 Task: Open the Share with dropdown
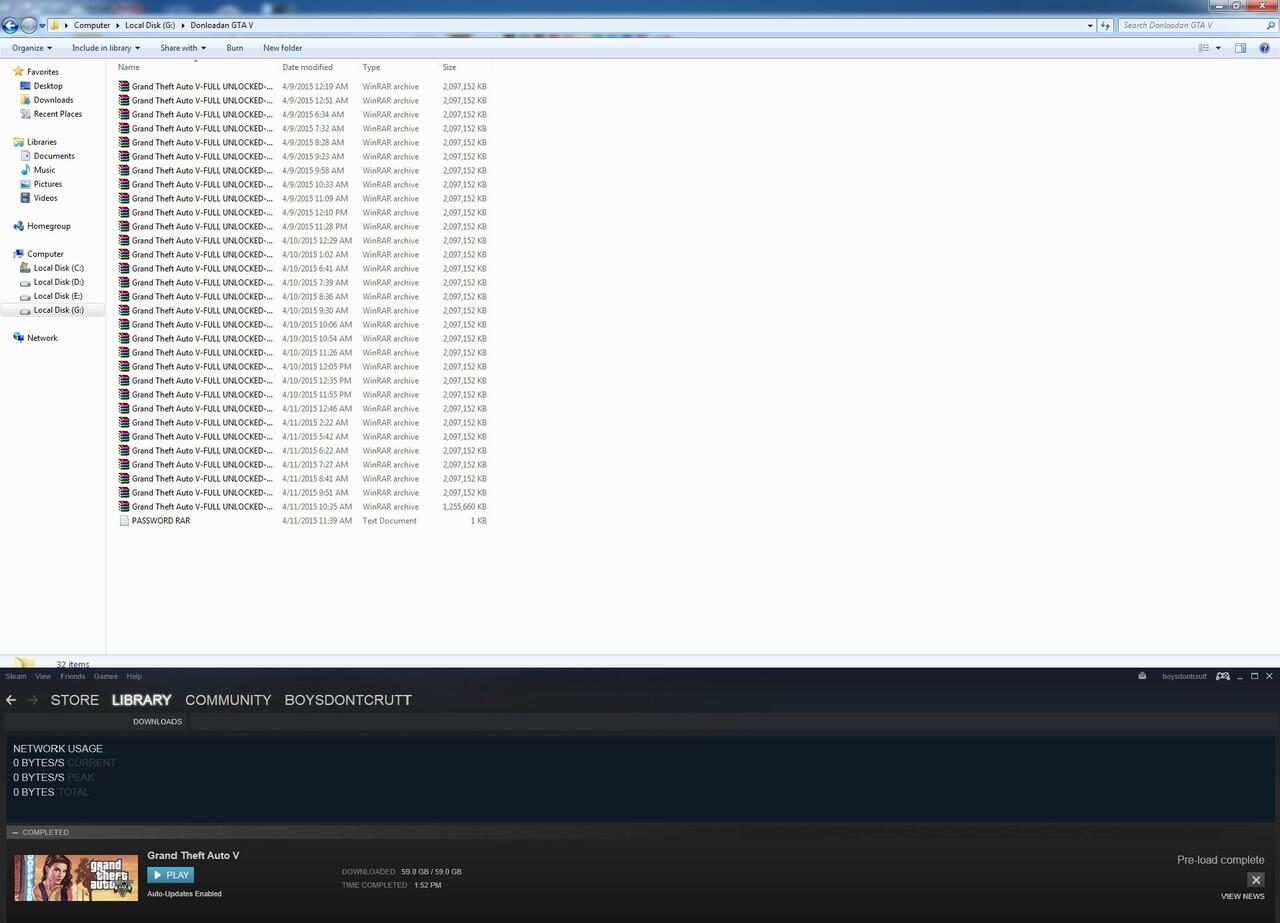183,48
